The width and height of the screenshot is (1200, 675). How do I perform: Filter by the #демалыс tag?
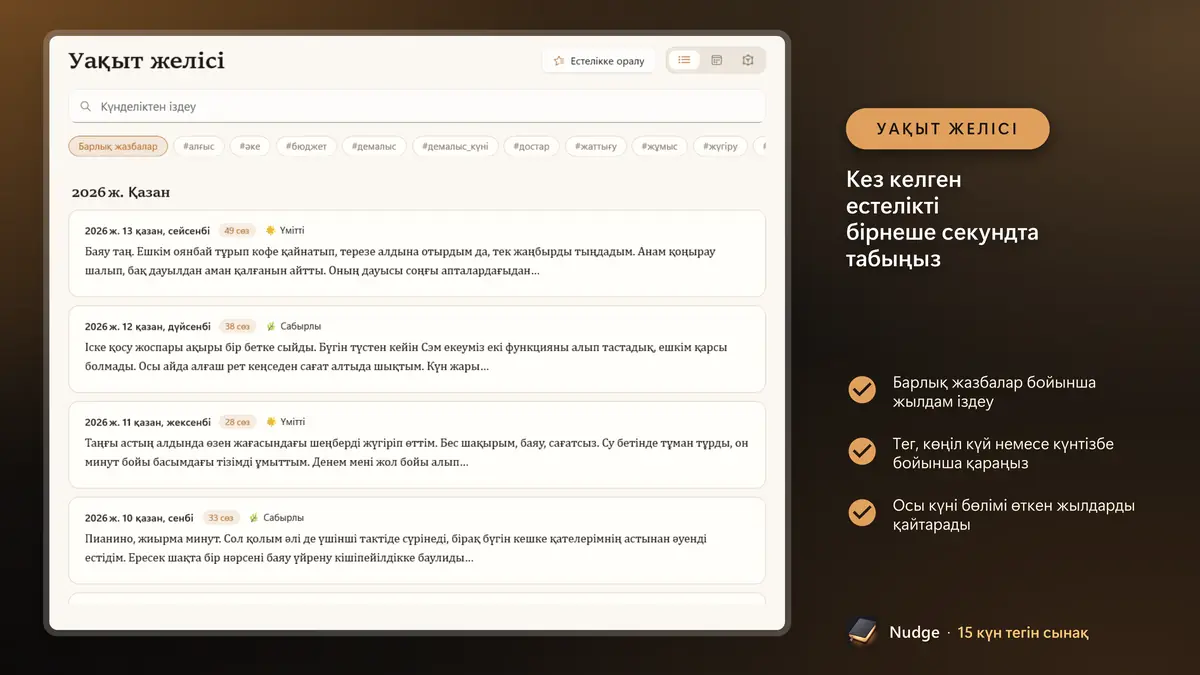click(x=374, y=146)
